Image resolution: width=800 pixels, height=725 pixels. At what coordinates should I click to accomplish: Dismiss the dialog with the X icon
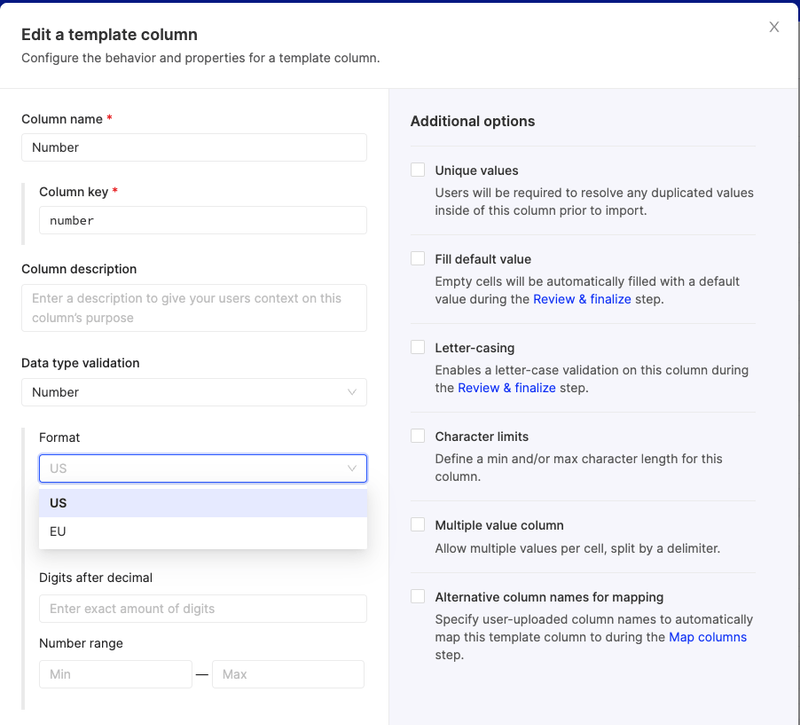(x=773, y=27)
